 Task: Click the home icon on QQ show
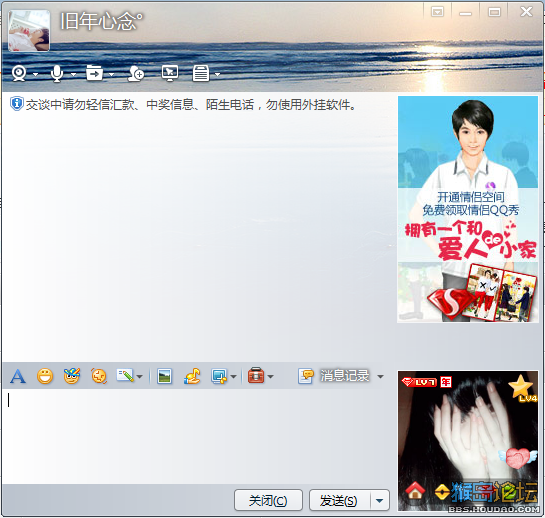tap(415, 490)
